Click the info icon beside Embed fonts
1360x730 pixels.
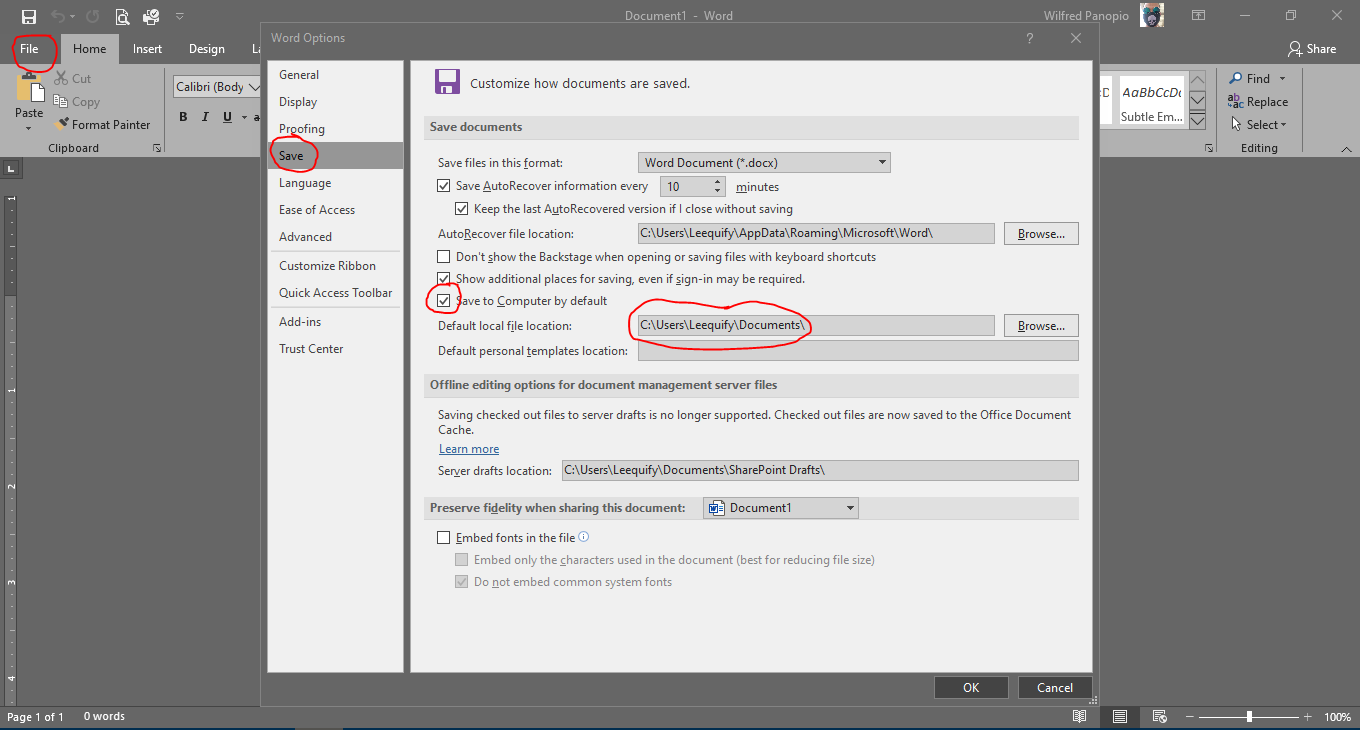click(584, 537)
